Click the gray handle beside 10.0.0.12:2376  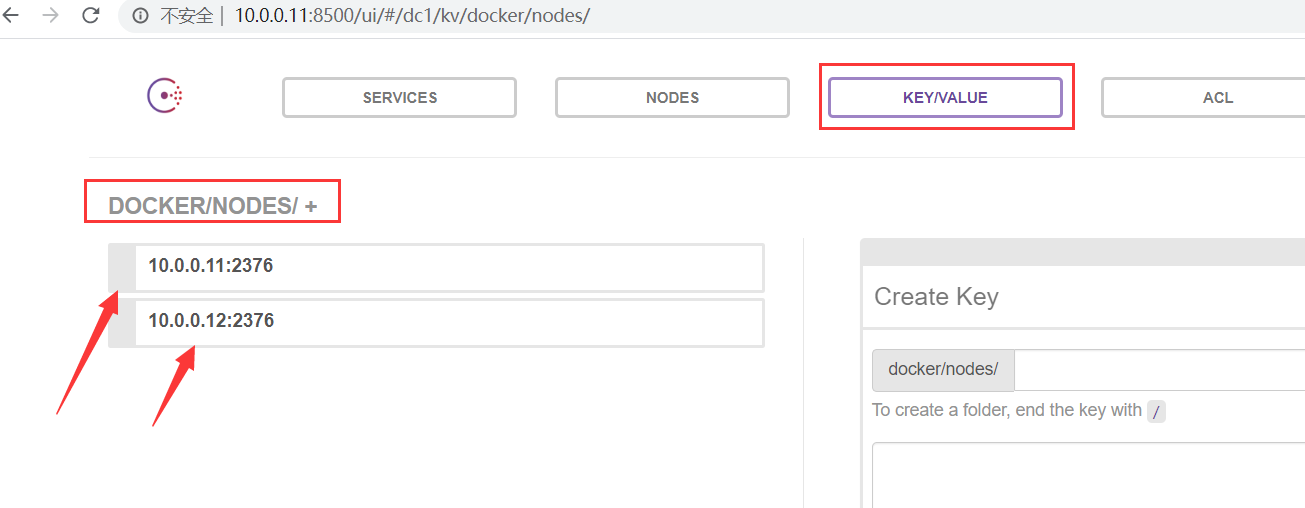[122, 322]
